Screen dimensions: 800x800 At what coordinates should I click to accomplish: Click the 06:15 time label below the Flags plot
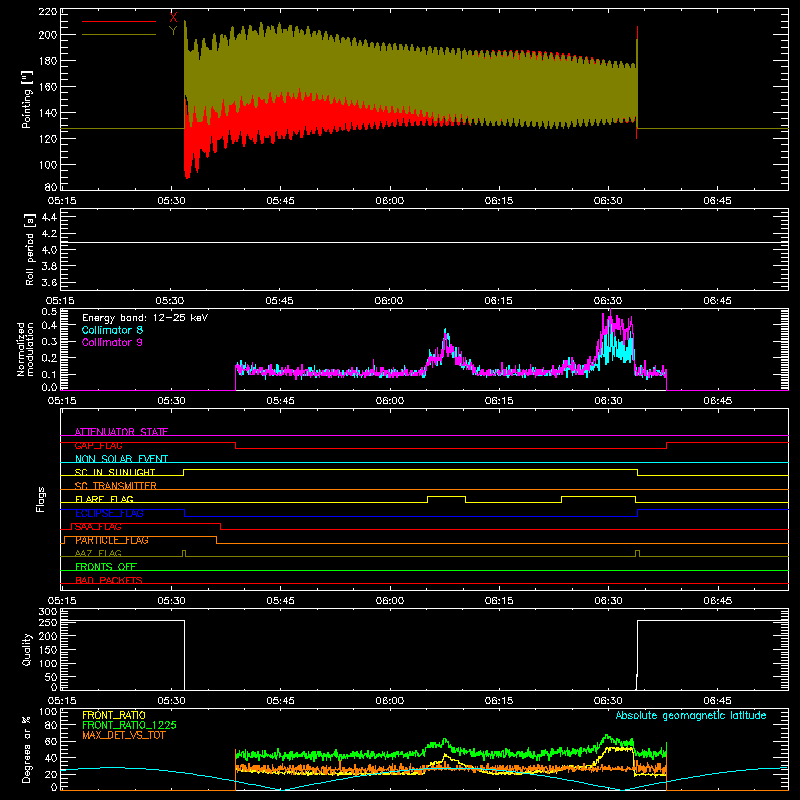click(498, 601)
